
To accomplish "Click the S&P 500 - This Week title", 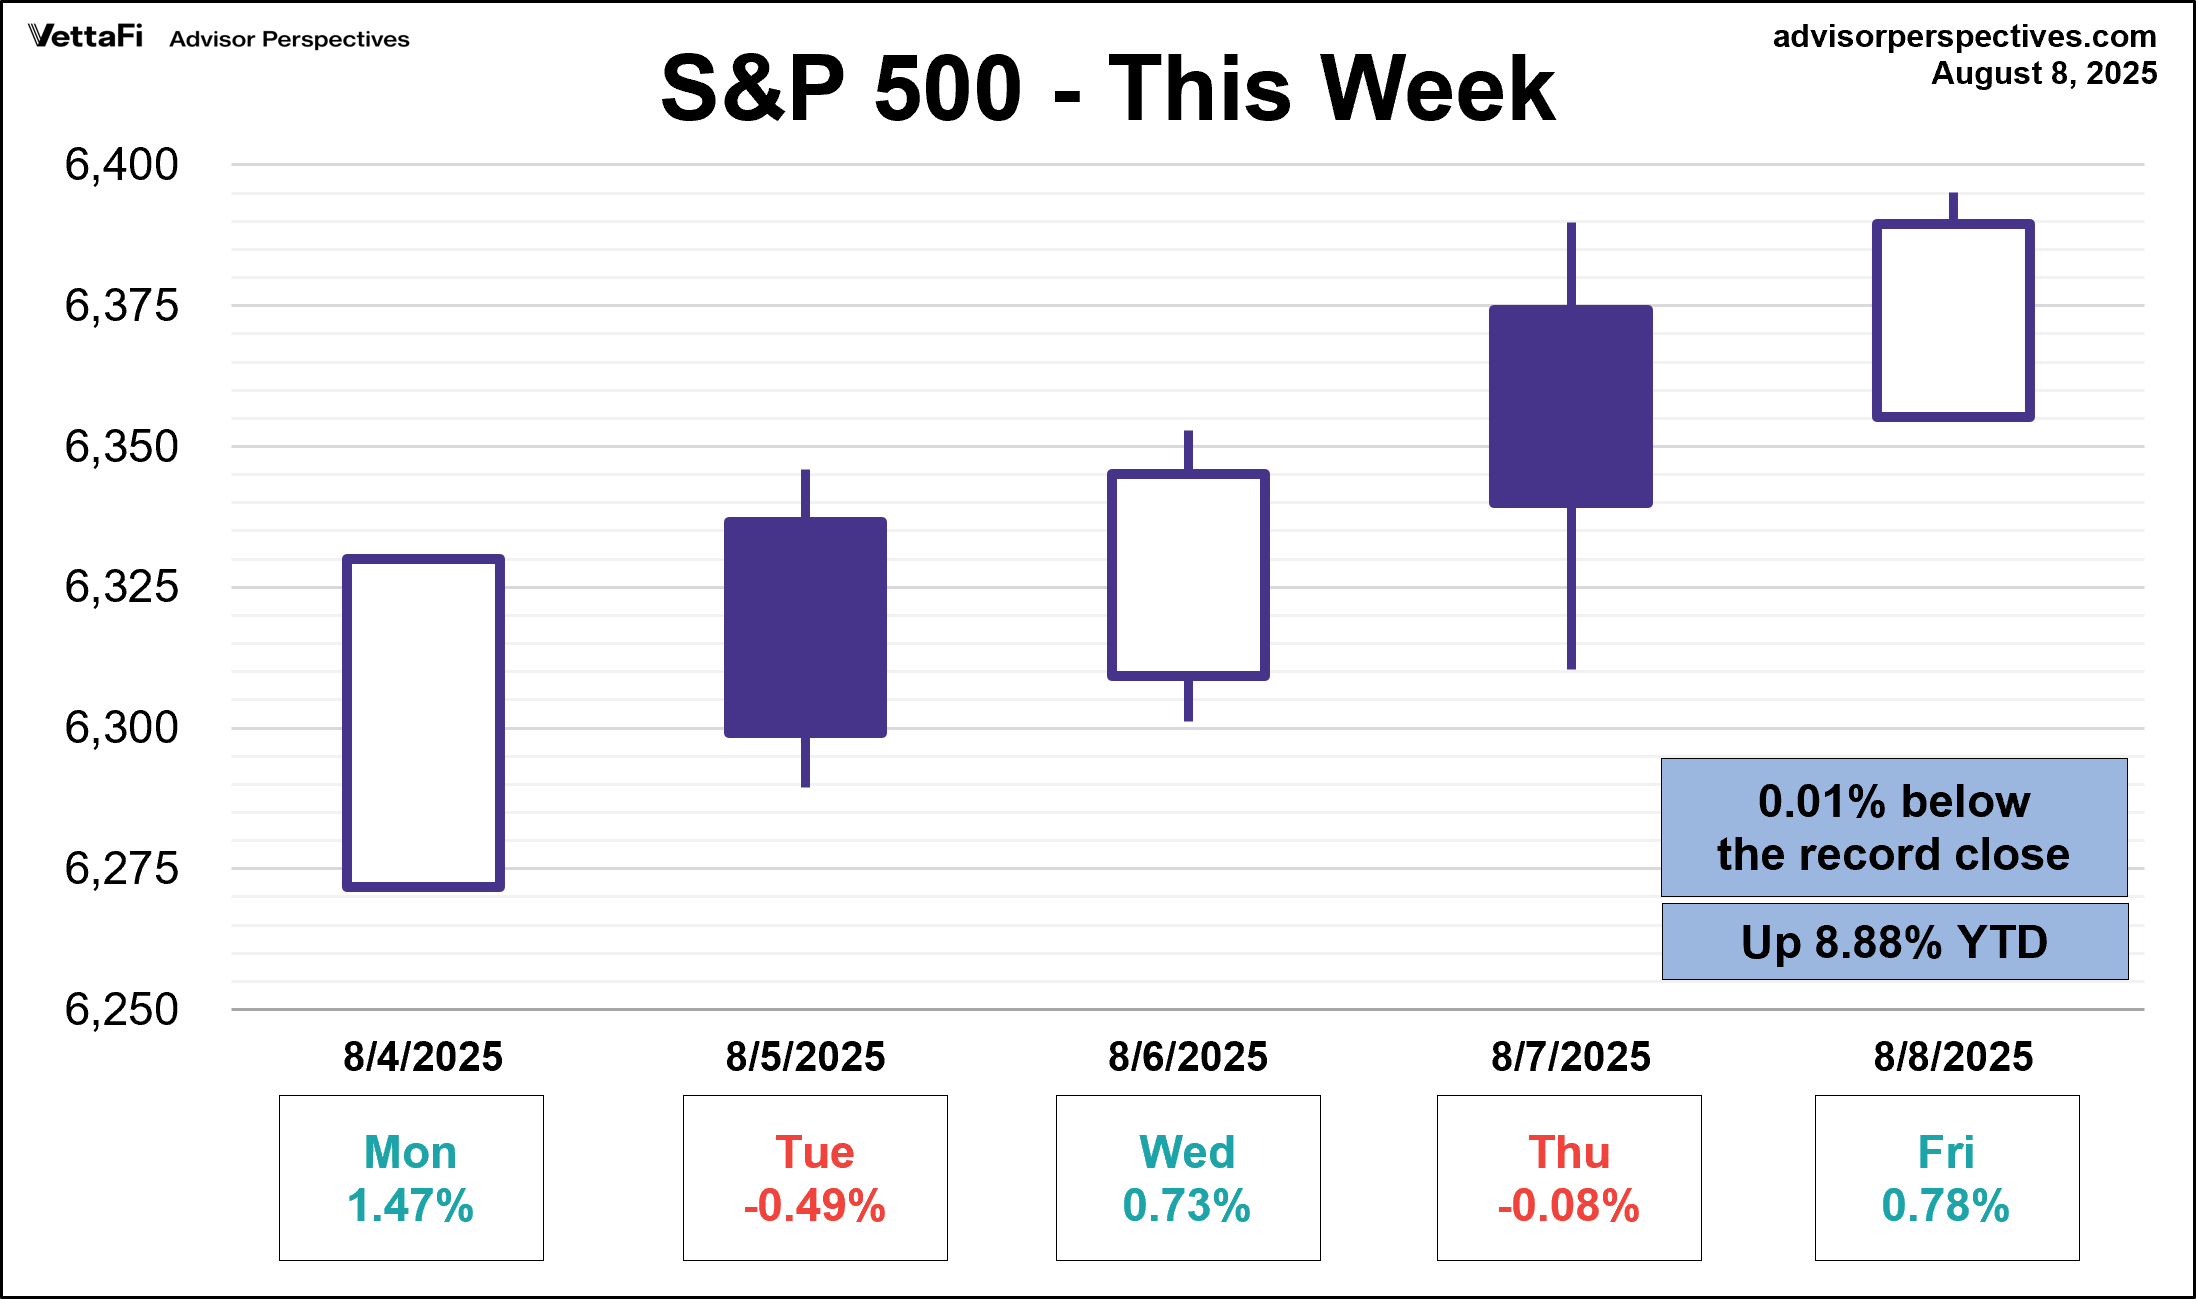I will 1107,89.
